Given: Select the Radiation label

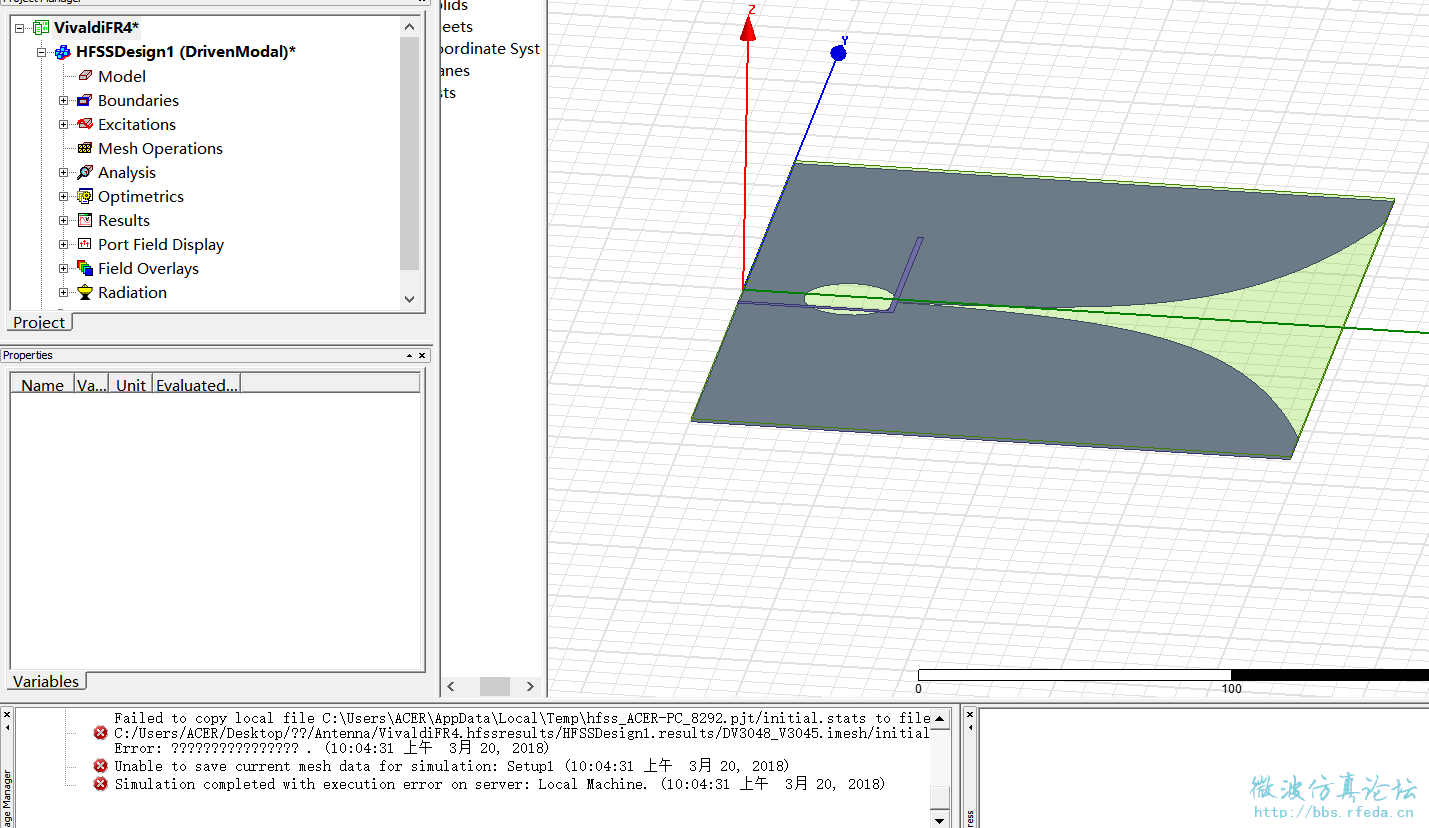Looking at the screenshot, I should click(132, 292).
